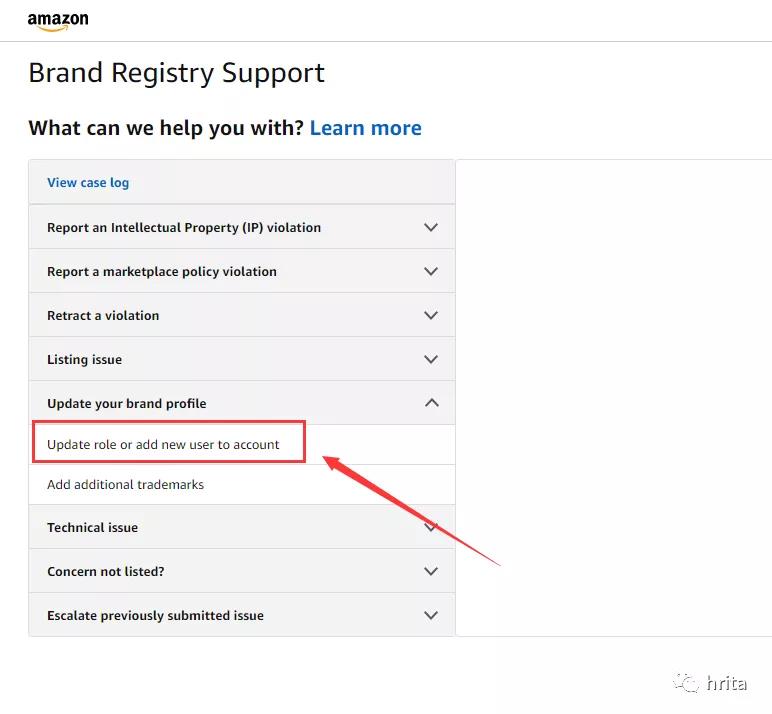This screenshot has width=772, height=714.
Task: Click the Concern not listed label
Action: [x=106, y=572]
